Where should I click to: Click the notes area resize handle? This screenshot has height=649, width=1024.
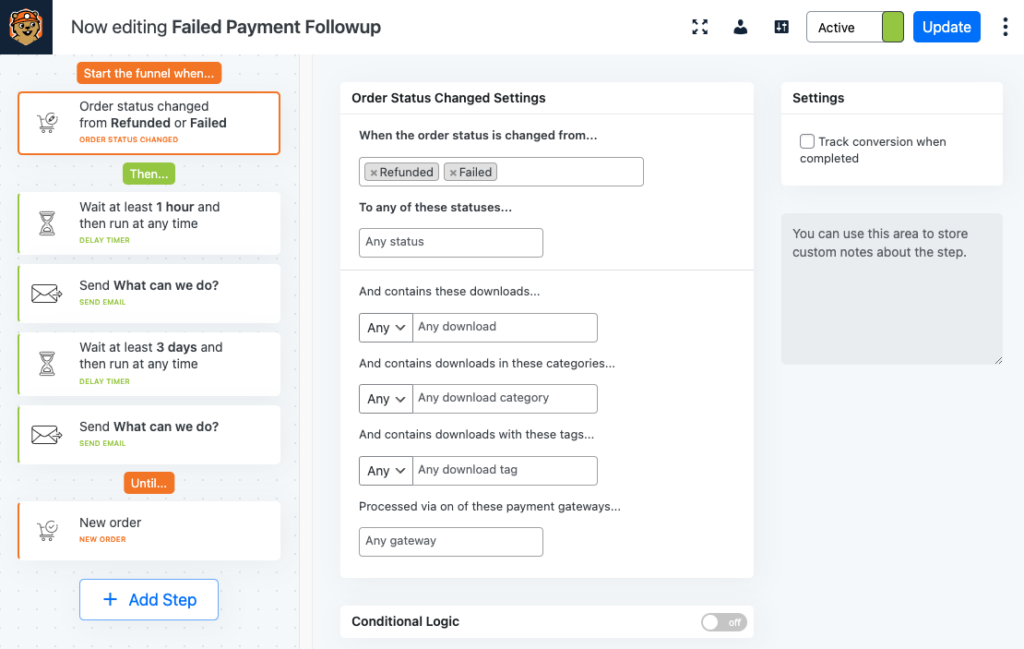pos(998,360)
